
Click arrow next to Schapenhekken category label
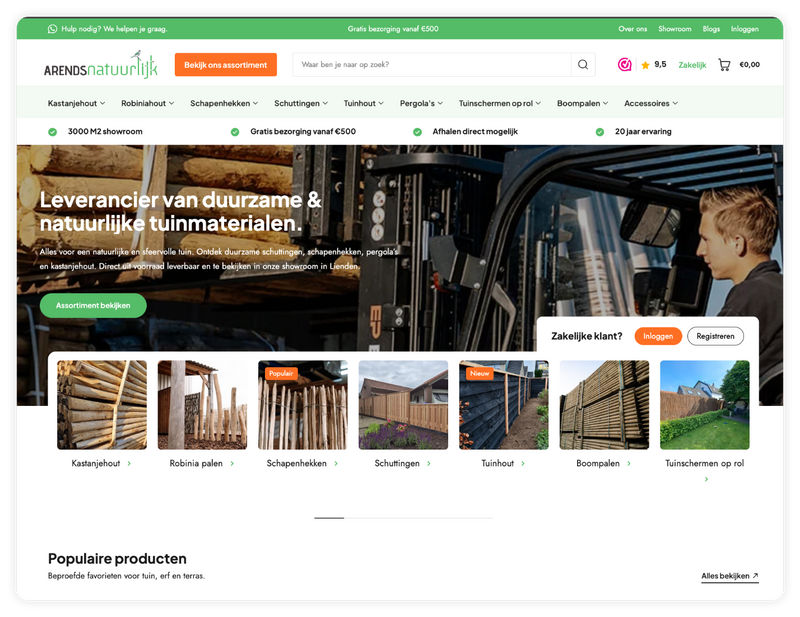click(336, 463)
